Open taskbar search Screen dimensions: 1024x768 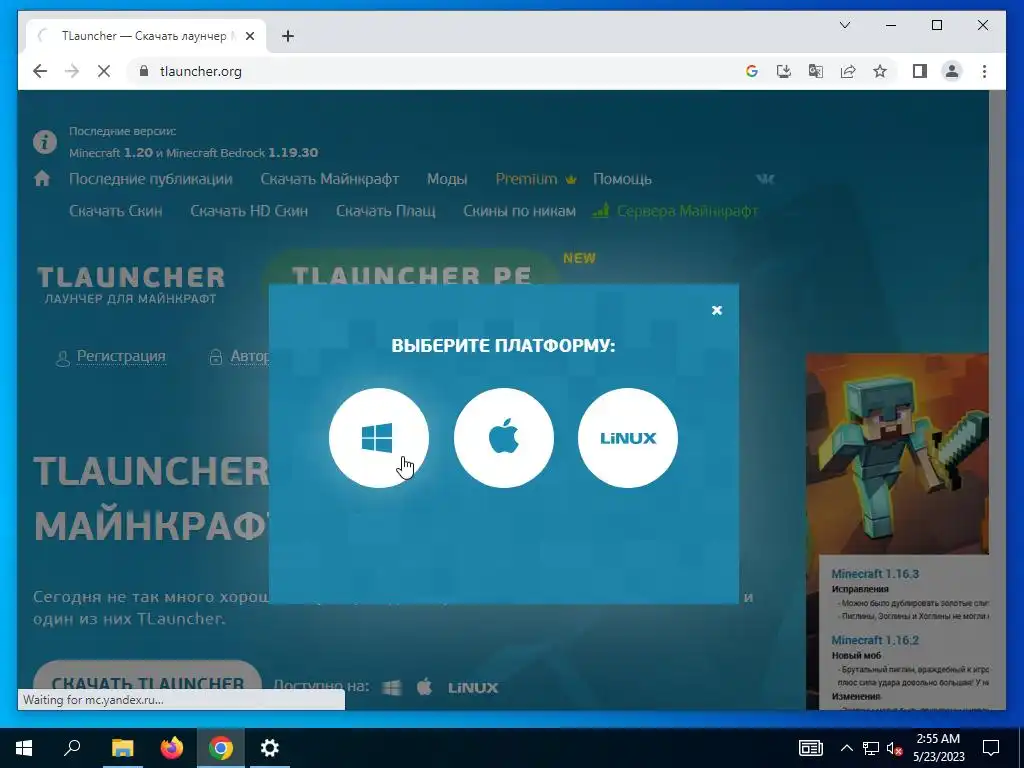click(x=72, y=748)
